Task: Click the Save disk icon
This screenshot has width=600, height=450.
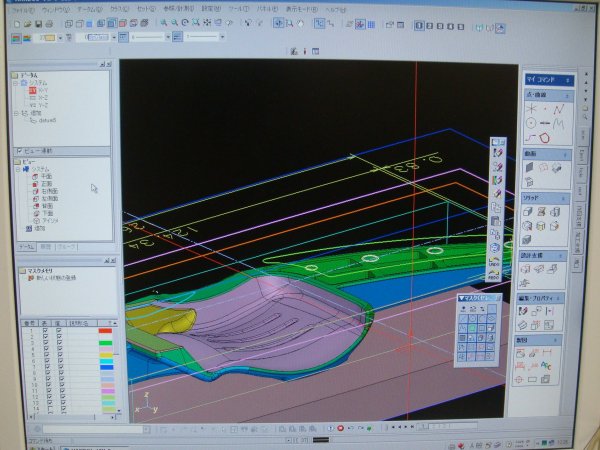Action: (38, 24)
